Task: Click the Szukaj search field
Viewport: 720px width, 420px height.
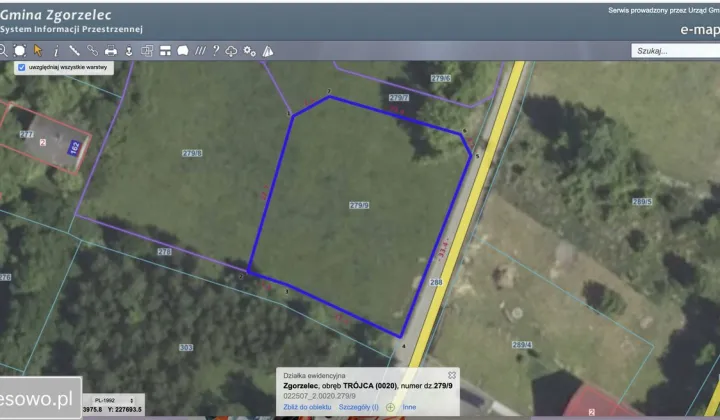Action: click(675, 51)
